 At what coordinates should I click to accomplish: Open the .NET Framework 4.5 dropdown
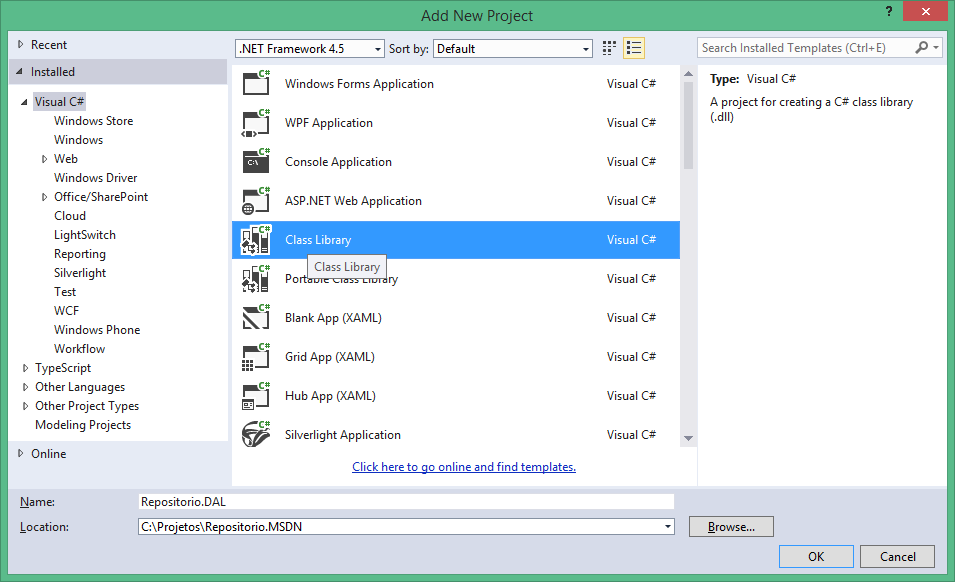309,49
